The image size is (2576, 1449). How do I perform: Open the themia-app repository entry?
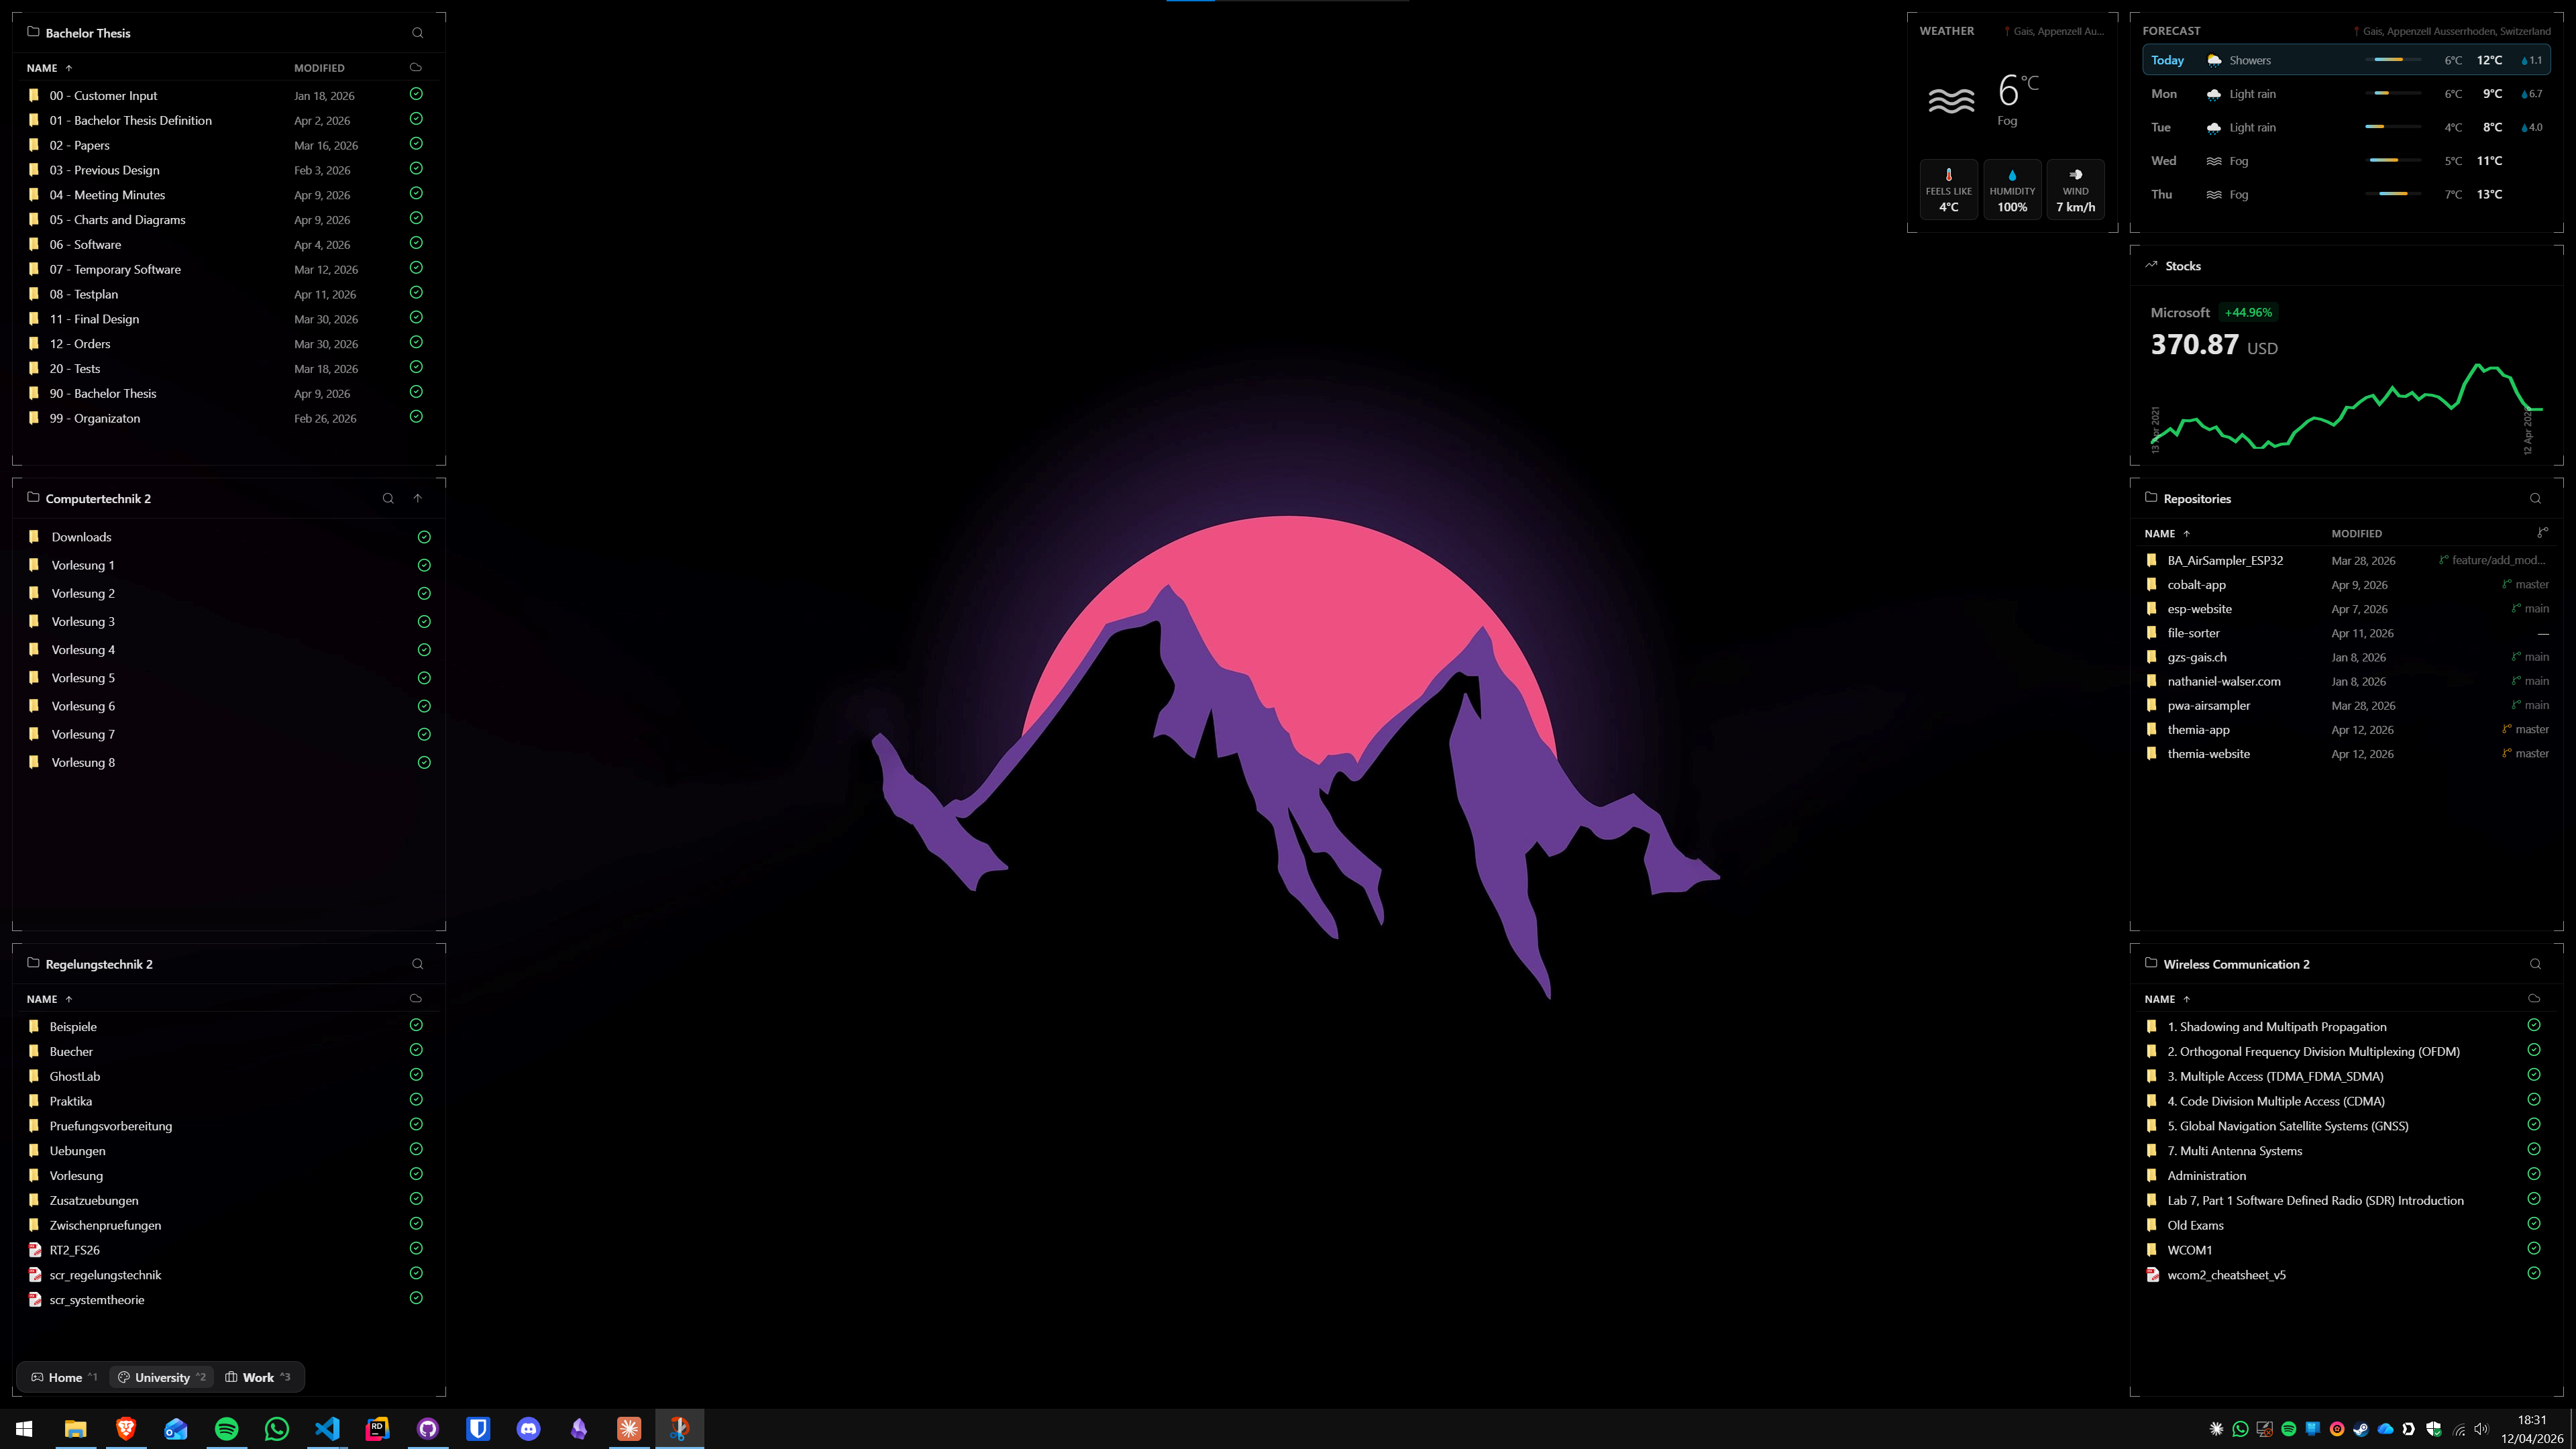[x=2198, y=729]
